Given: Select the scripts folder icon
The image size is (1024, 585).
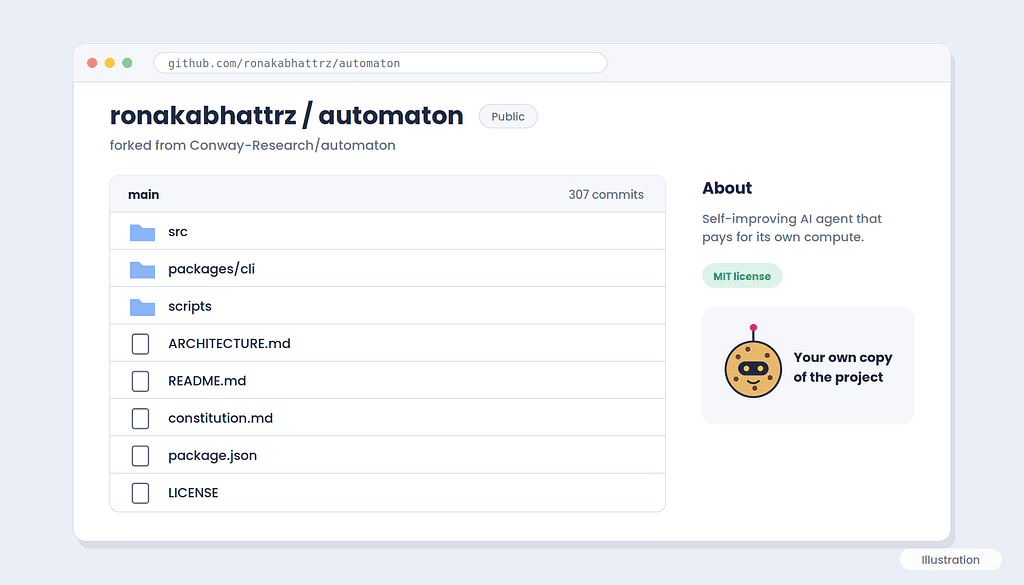Looking at the screenshot, I should 142,307.
